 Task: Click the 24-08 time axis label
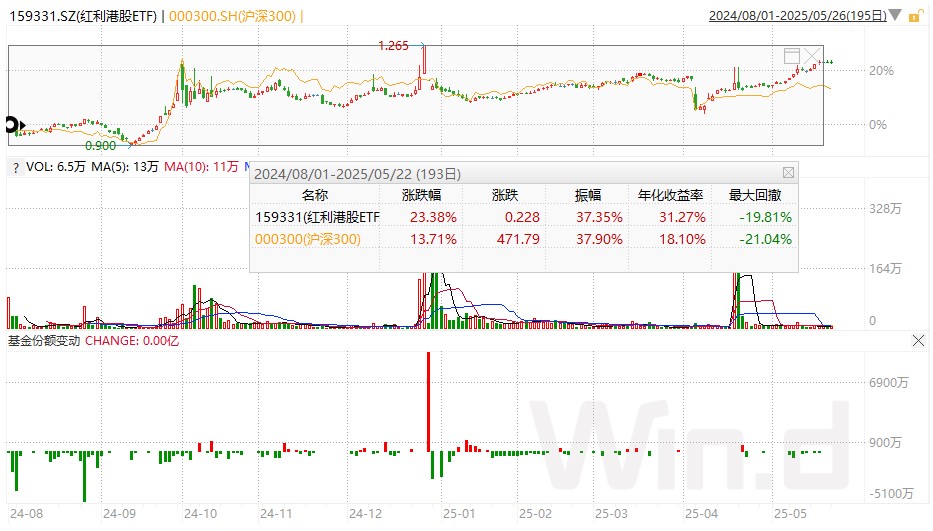27,514
